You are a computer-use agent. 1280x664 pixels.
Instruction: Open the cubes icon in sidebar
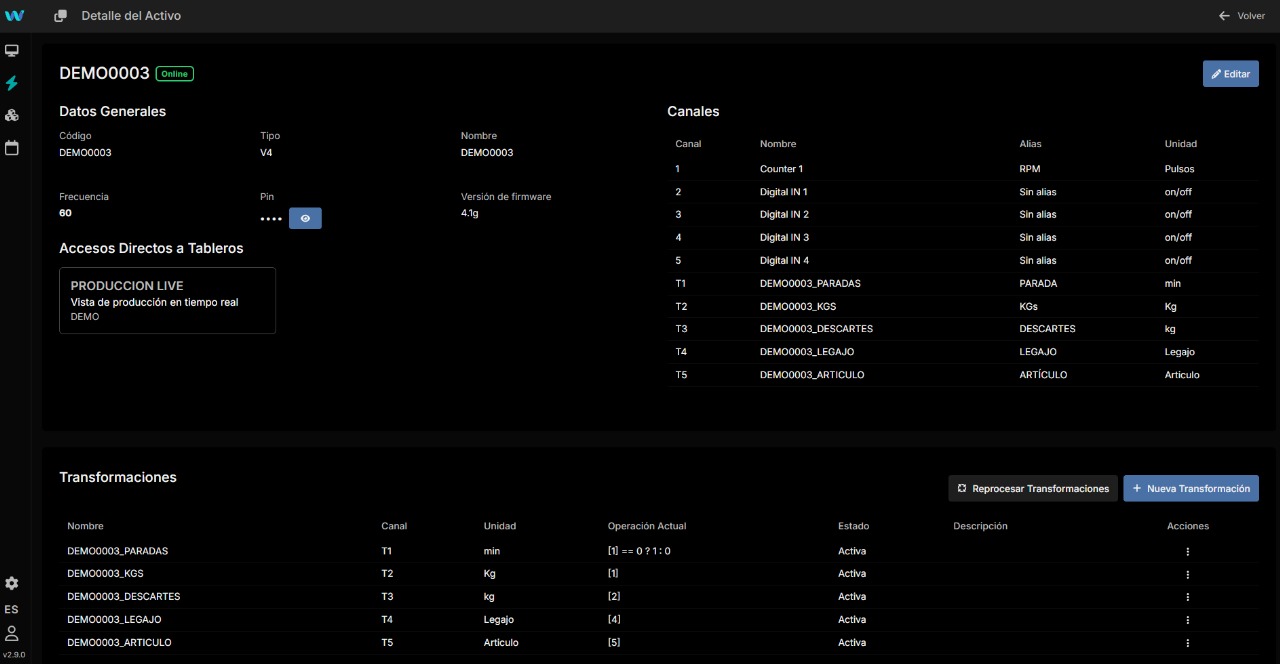tap(12, 115)
